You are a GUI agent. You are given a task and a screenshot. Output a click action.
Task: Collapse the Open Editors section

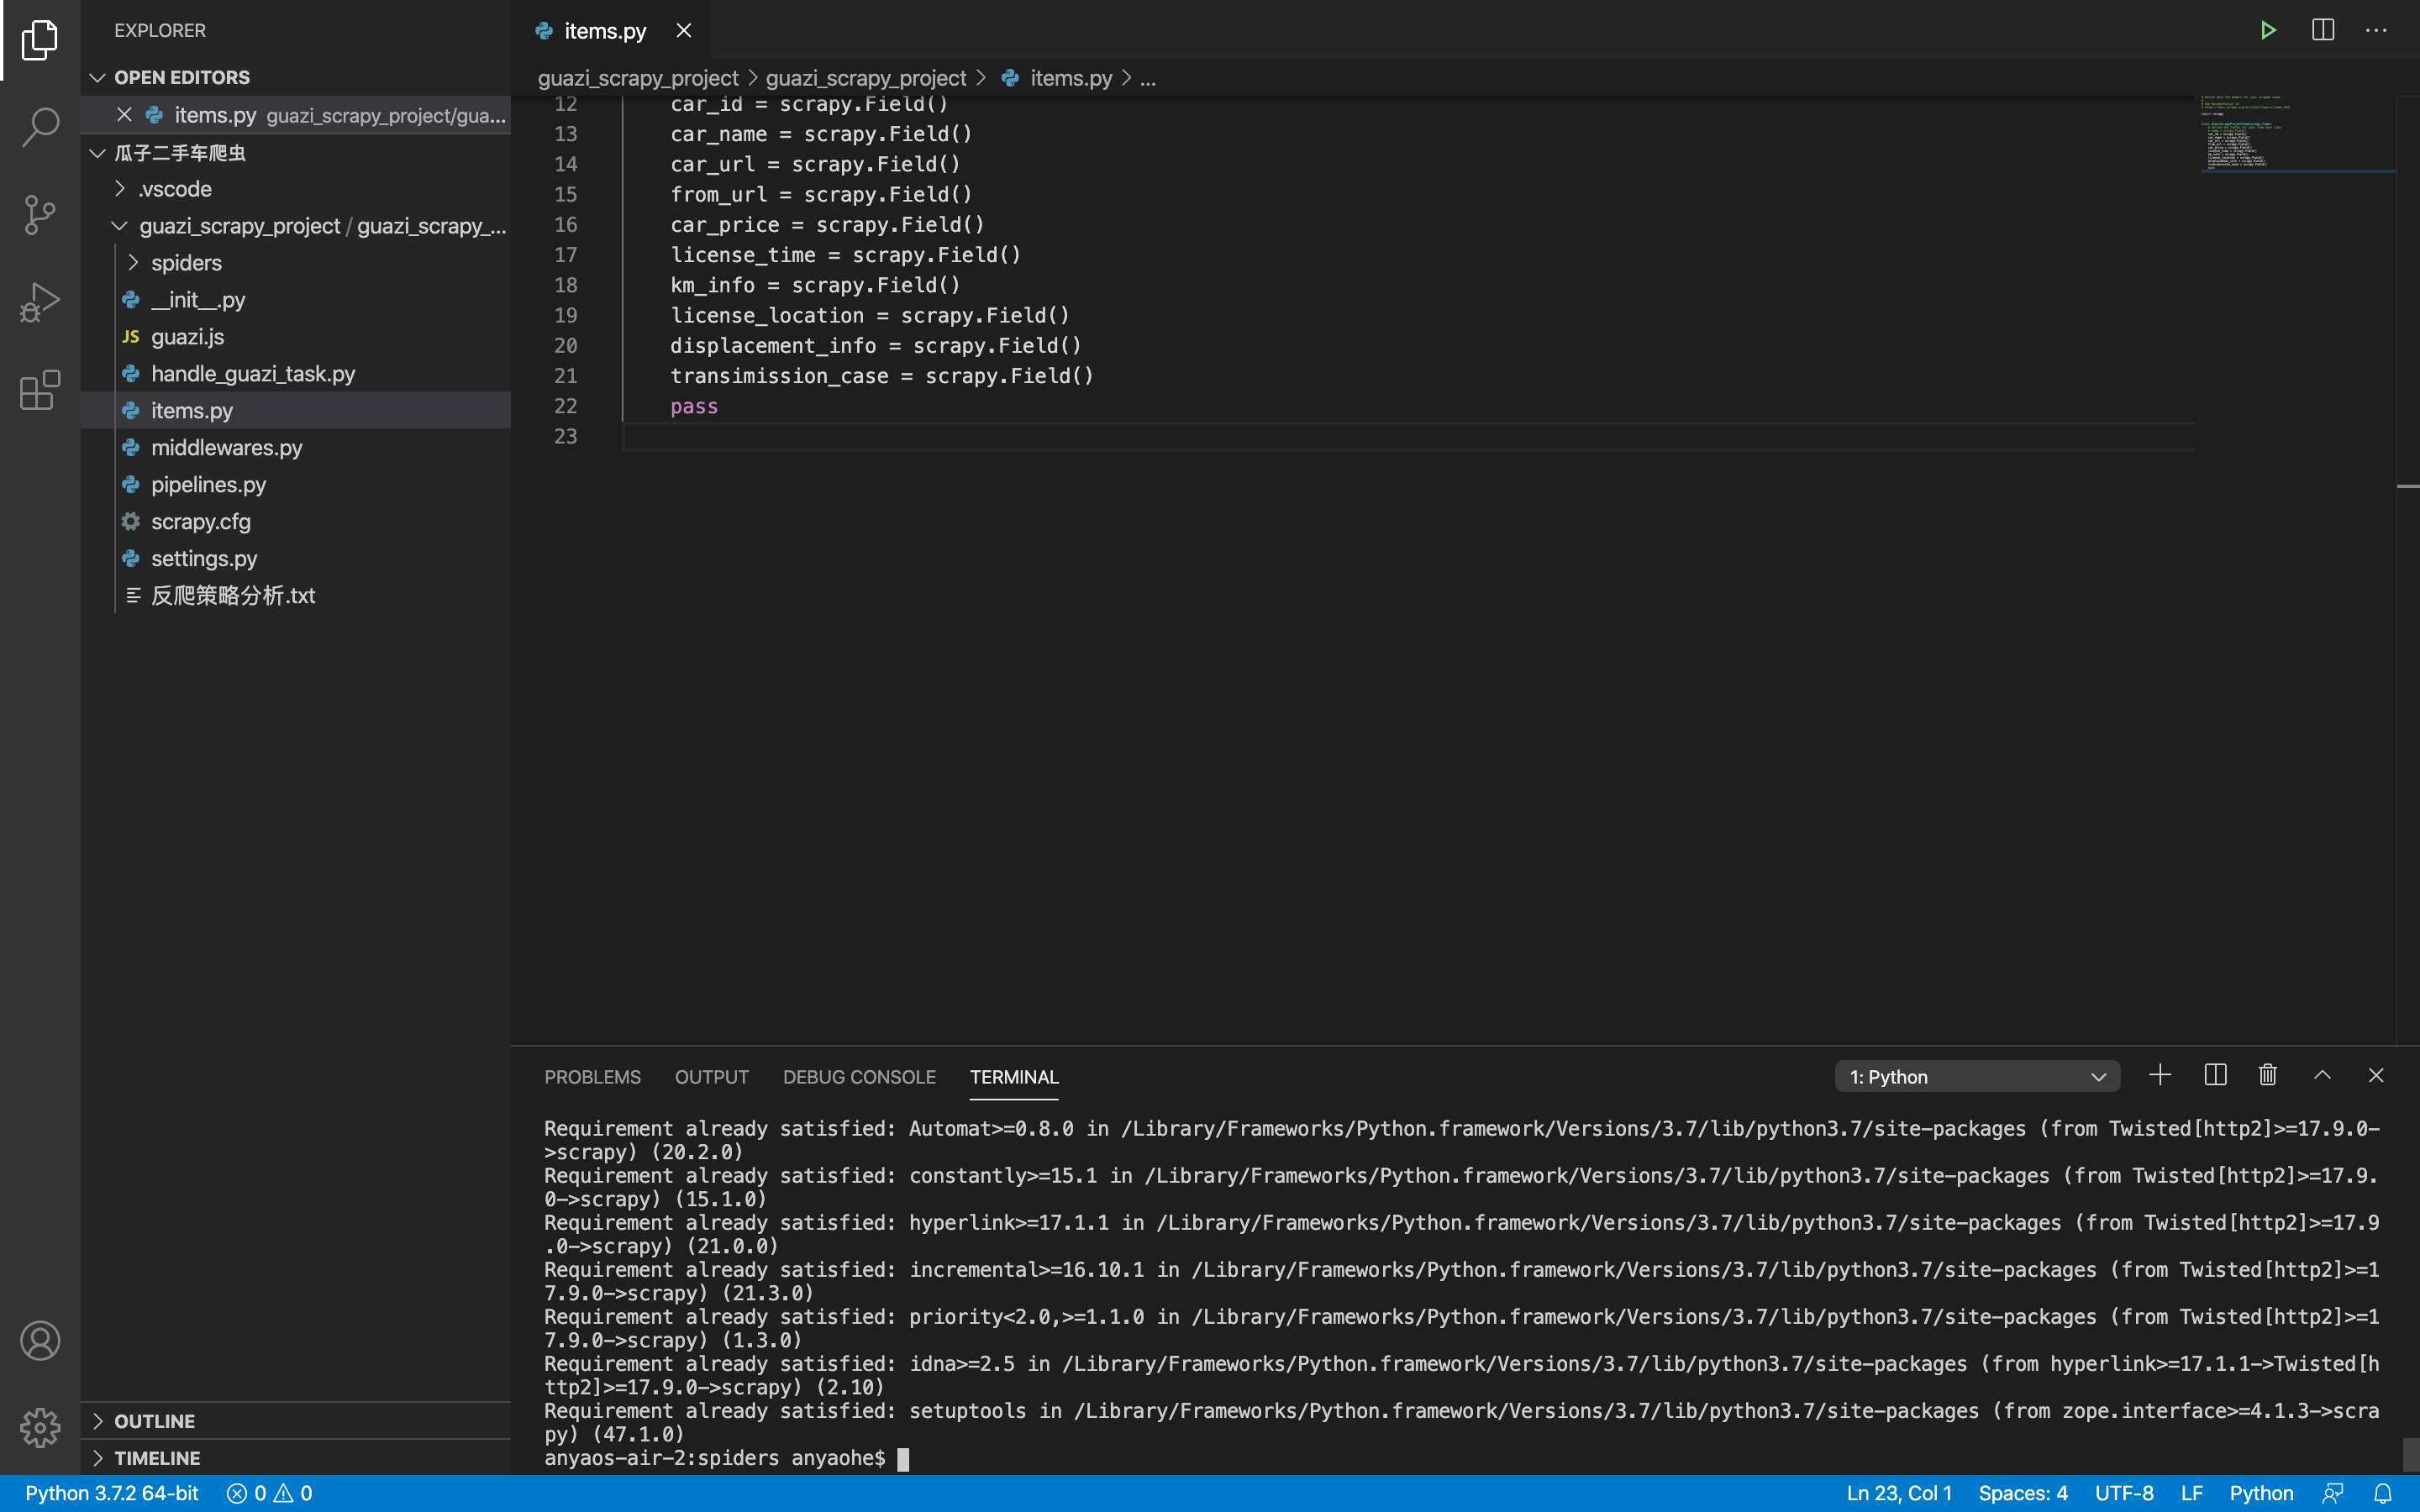click(x=98, y=77)
